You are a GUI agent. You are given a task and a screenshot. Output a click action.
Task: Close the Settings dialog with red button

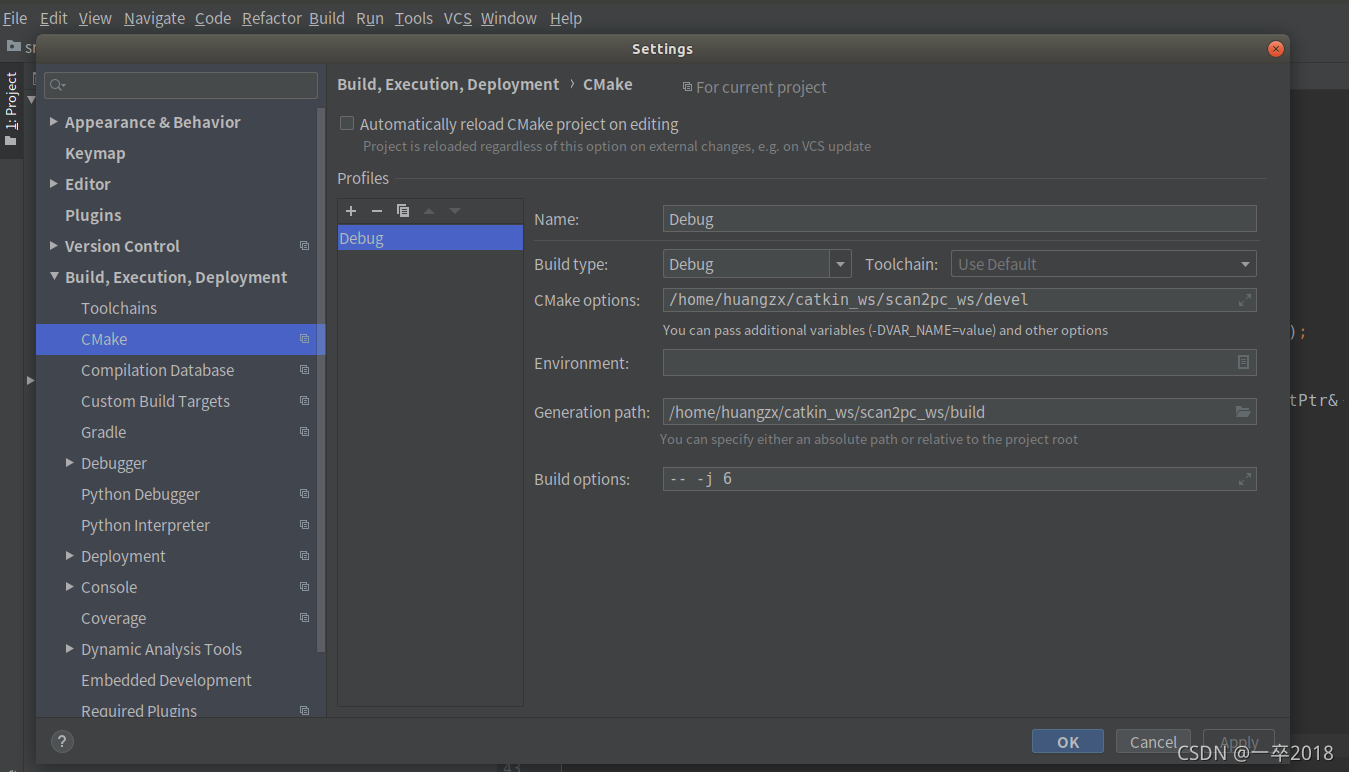click(1275, 48)
